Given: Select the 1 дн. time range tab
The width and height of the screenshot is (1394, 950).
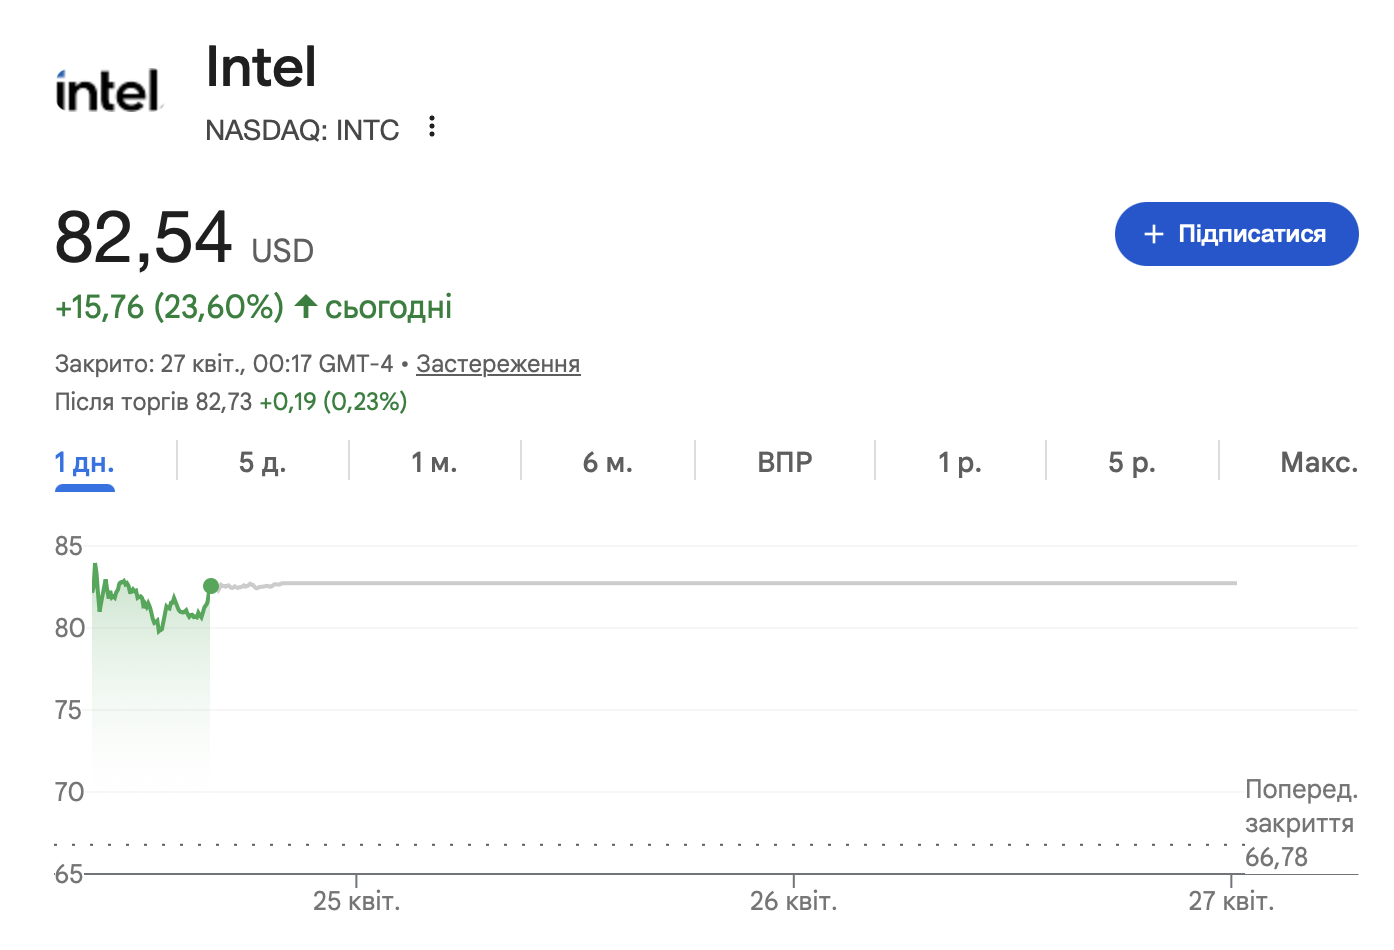Looking at the screenshot, I should pyautogui.click(x=85, y=463).
